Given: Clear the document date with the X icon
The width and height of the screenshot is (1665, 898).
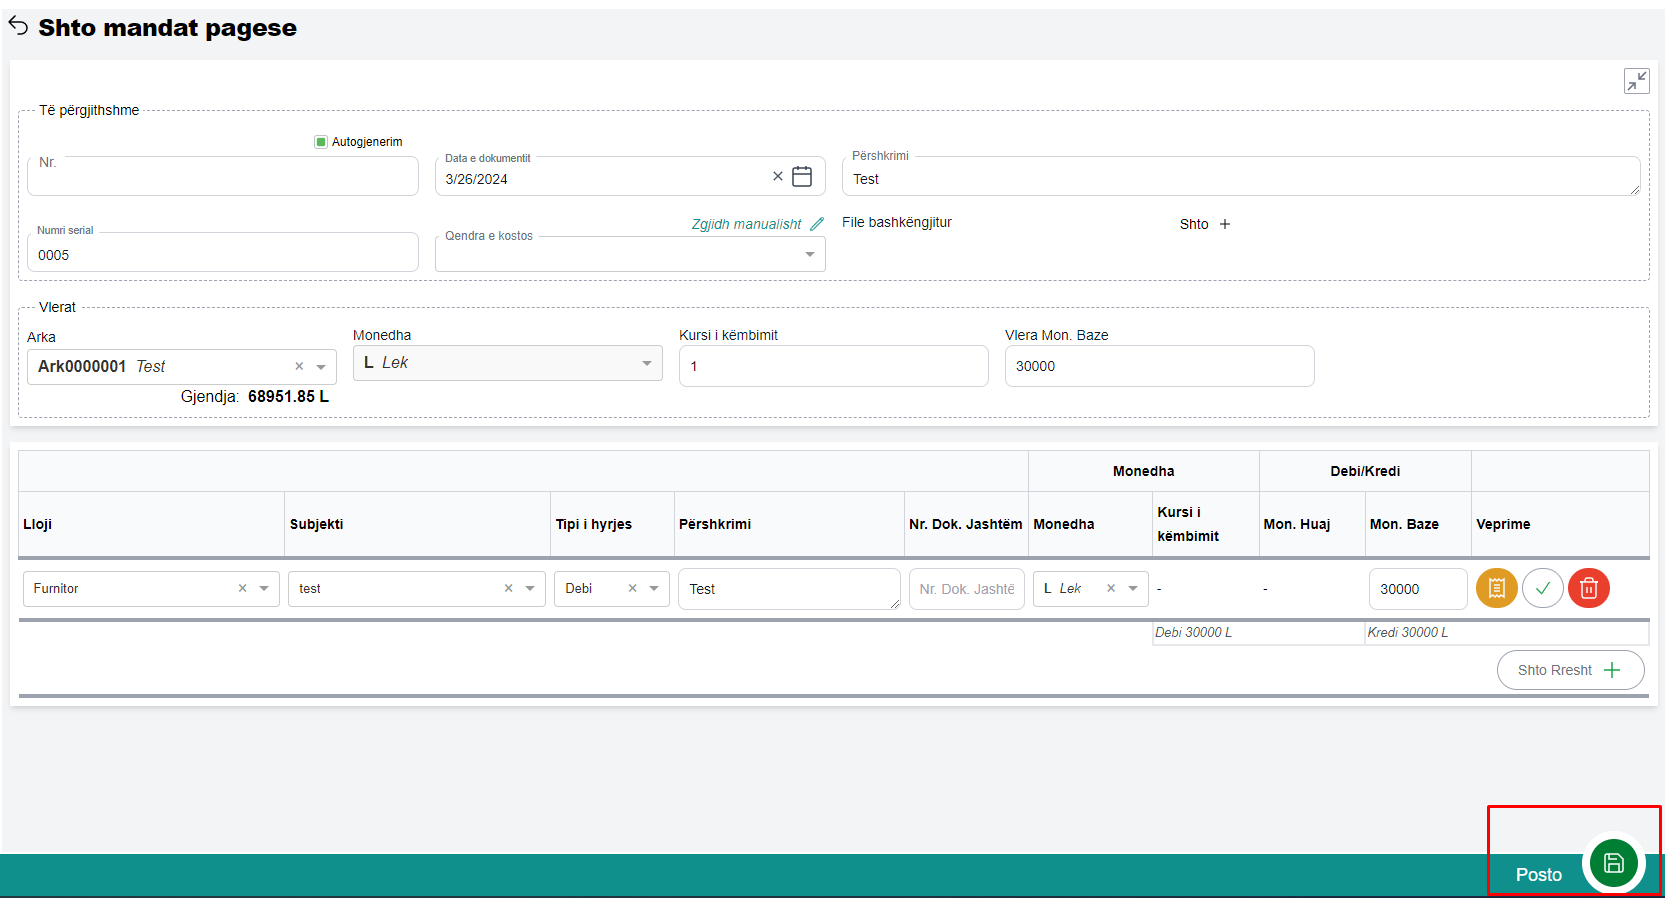Looking at the screenshot, I should coord(777,177).
